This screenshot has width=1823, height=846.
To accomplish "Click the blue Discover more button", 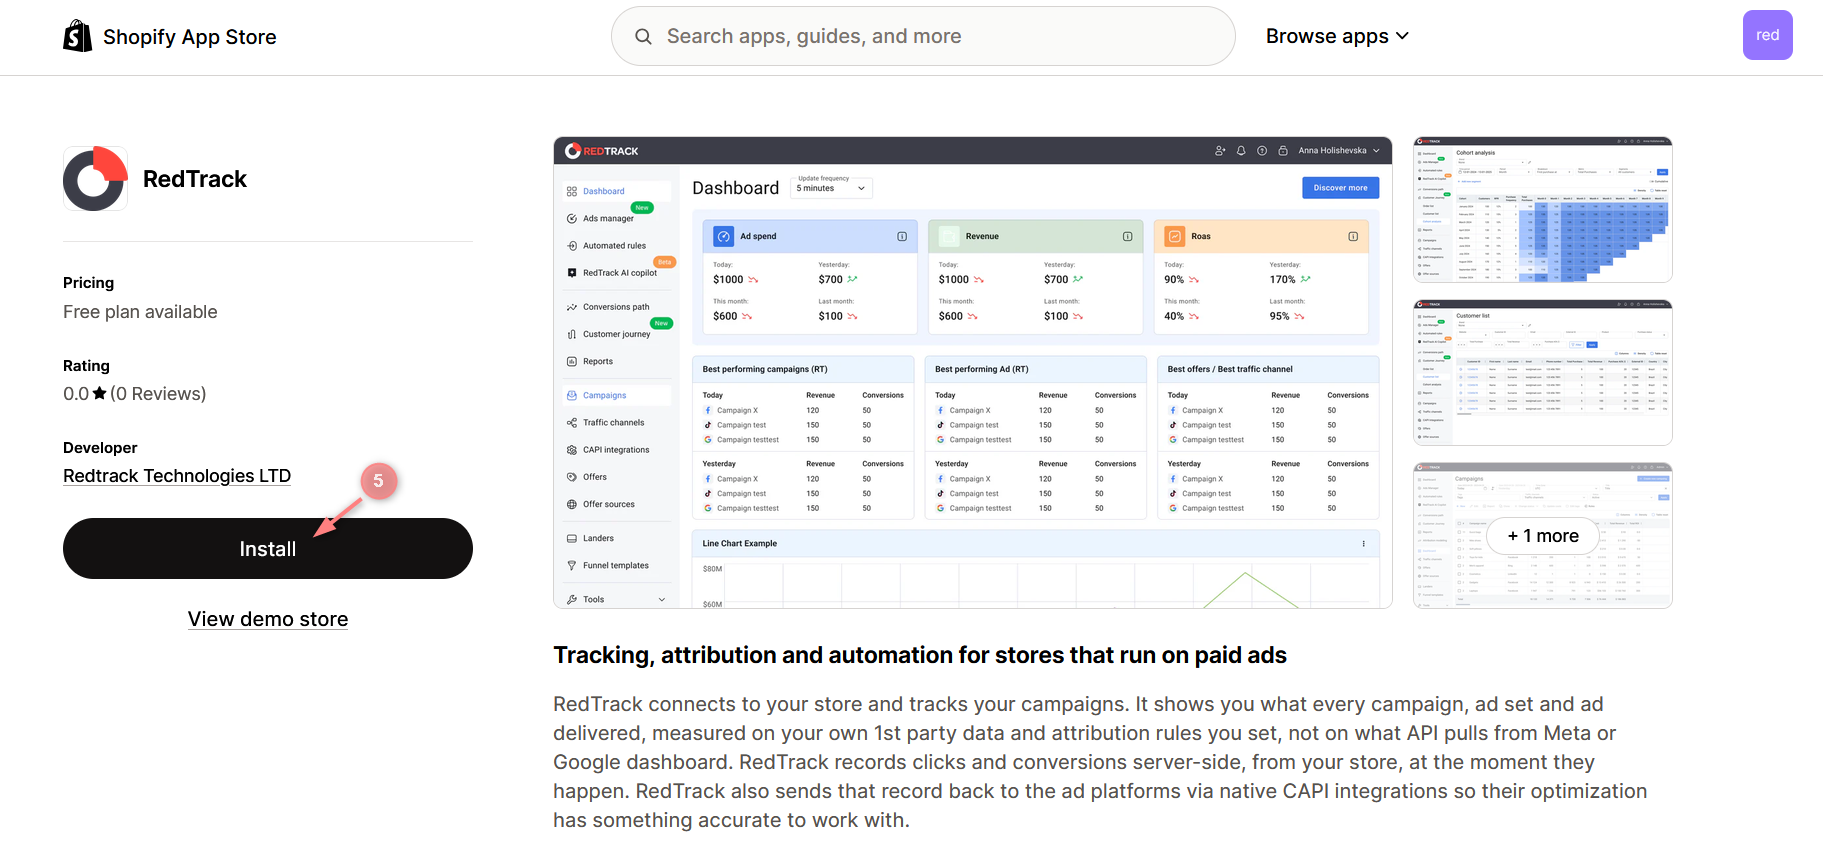I will coord(1340,188).
